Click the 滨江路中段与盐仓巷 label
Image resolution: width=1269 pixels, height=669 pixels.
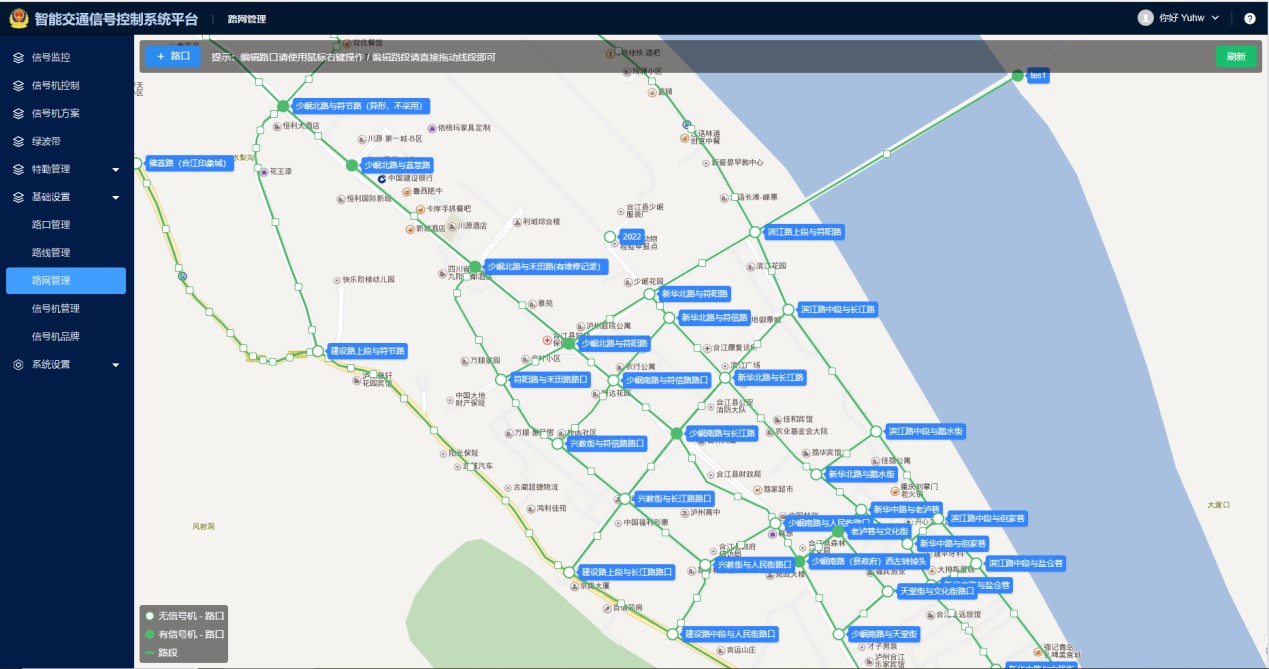[1026, 564]
